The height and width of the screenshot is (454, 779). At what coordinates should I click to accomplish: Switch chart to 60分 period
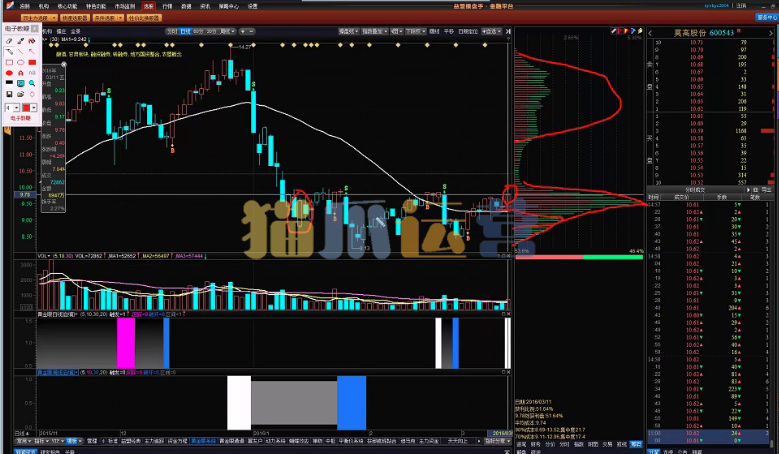(198, 31)
